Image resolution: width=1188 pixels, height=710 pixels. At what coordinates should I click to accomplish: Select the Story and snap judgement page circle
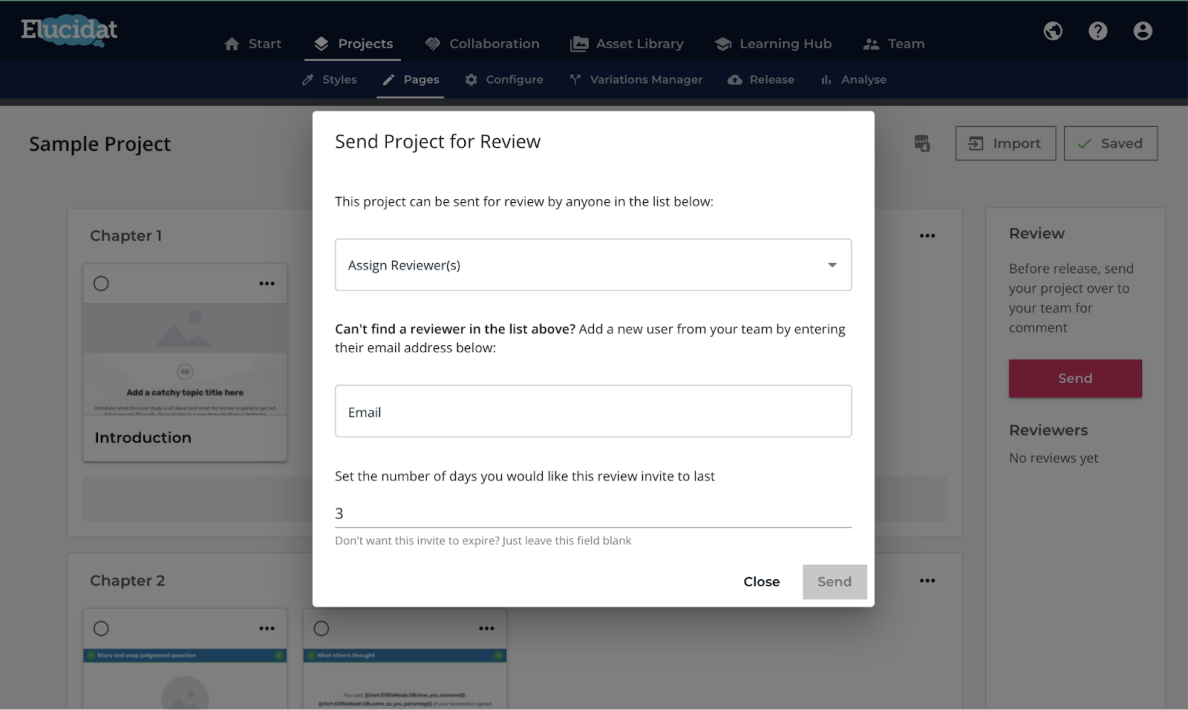click(x=102, y=628)
